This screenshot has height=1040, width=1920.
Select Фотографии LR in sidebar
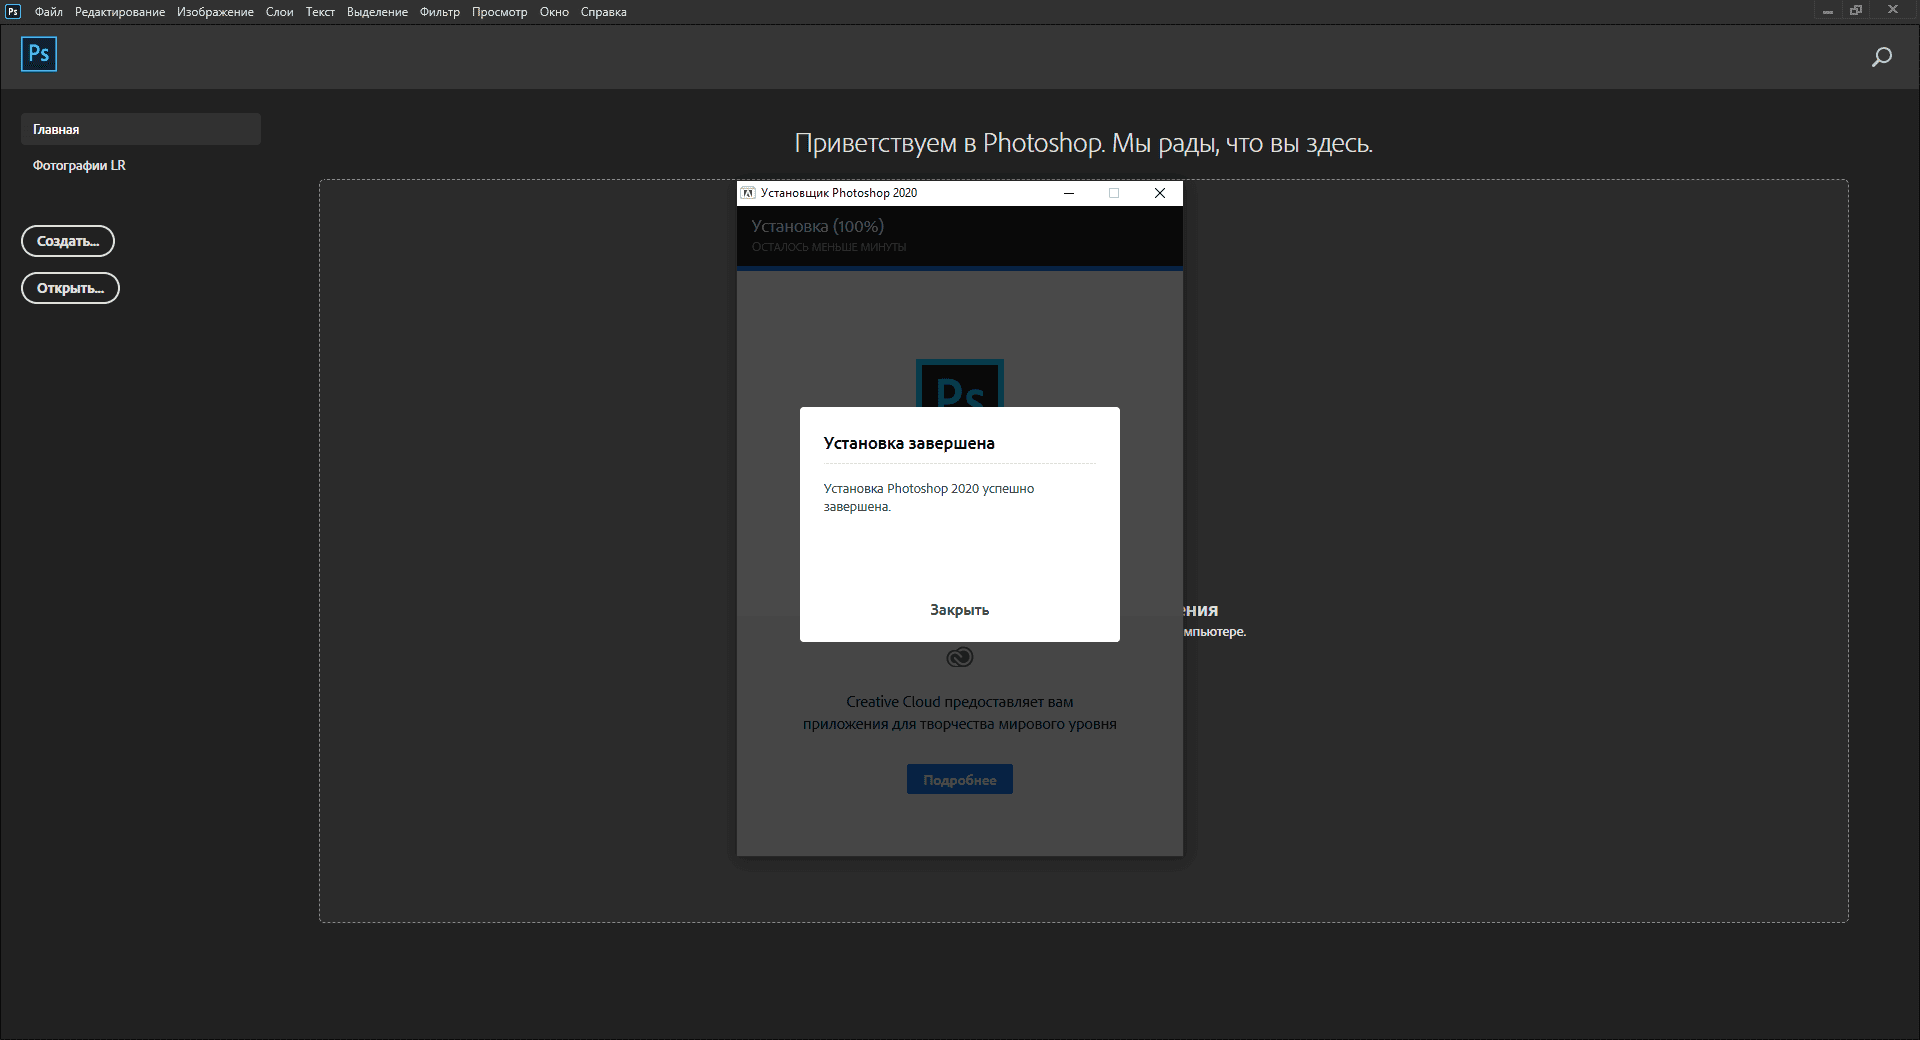pos(79,165)
